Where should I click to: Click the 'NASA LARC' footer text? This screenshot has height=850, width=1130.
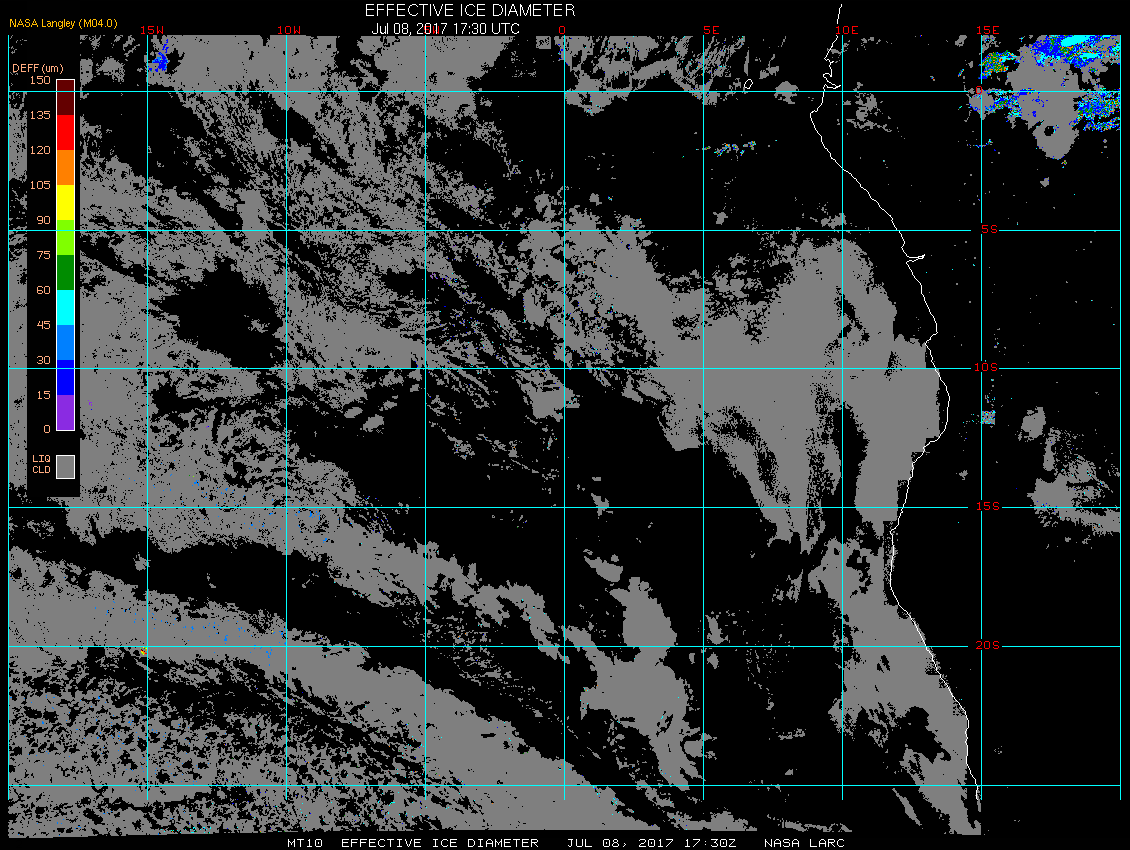pyautogui.click(x=804, y=843)
